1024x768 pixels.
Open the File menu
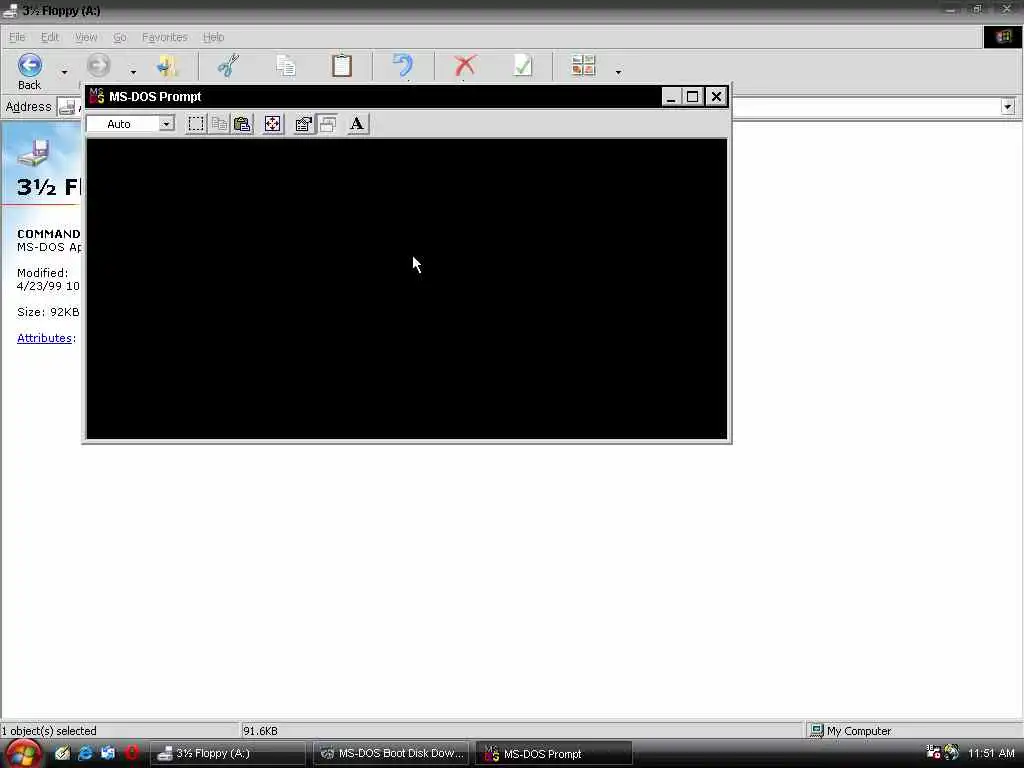(x=17, y=37)
